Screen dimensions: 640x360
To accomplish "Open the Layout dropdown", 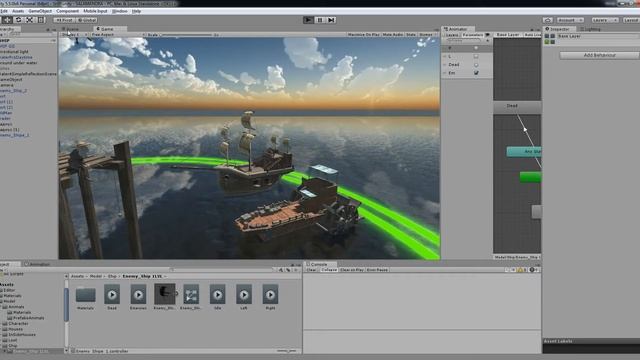I will tap(631, 20).
